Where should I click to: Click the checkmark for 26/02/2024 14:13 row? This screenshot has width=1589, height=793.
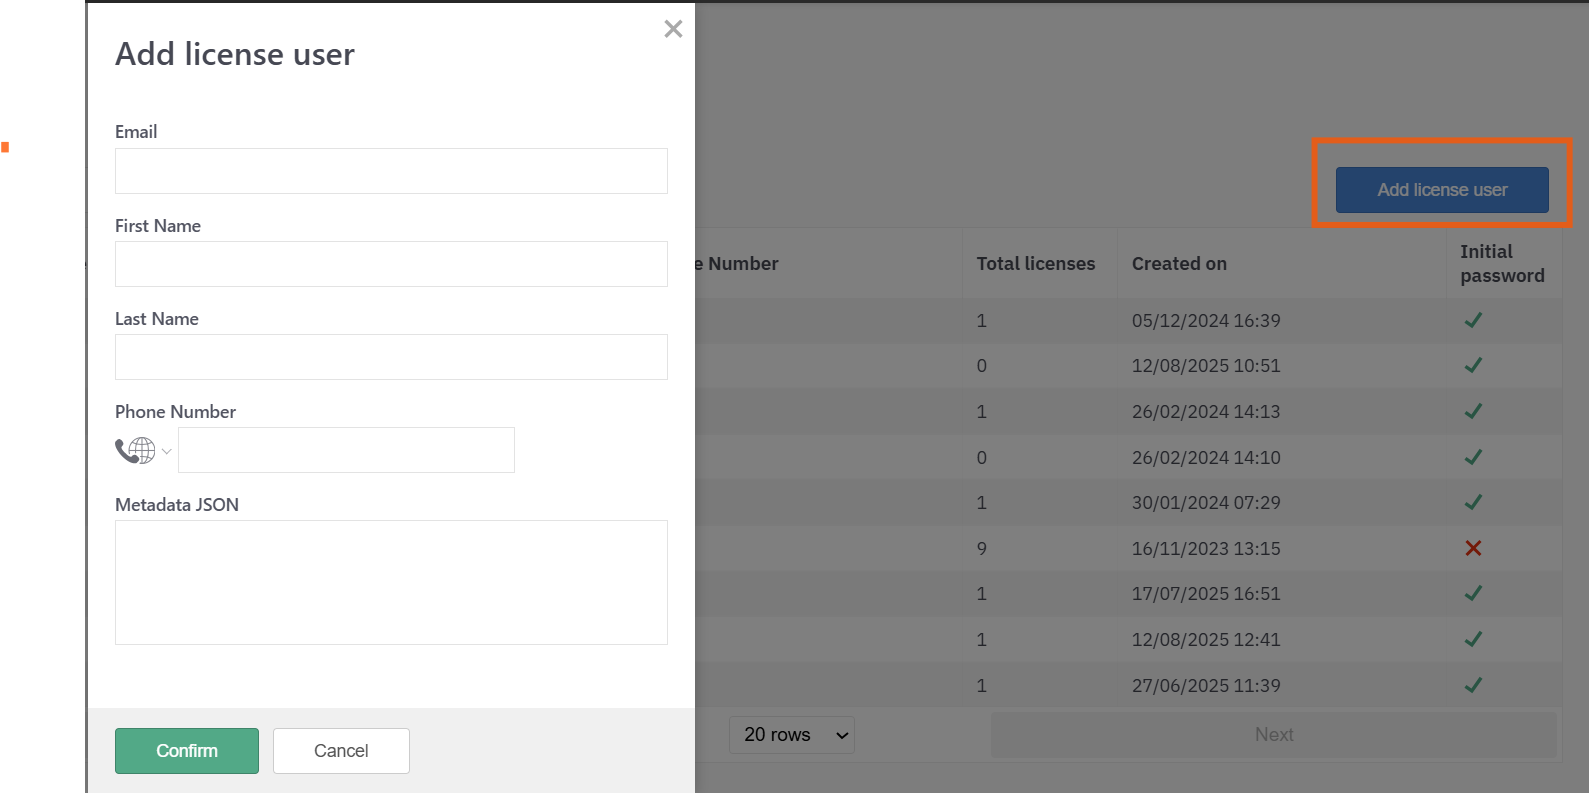1473,411
